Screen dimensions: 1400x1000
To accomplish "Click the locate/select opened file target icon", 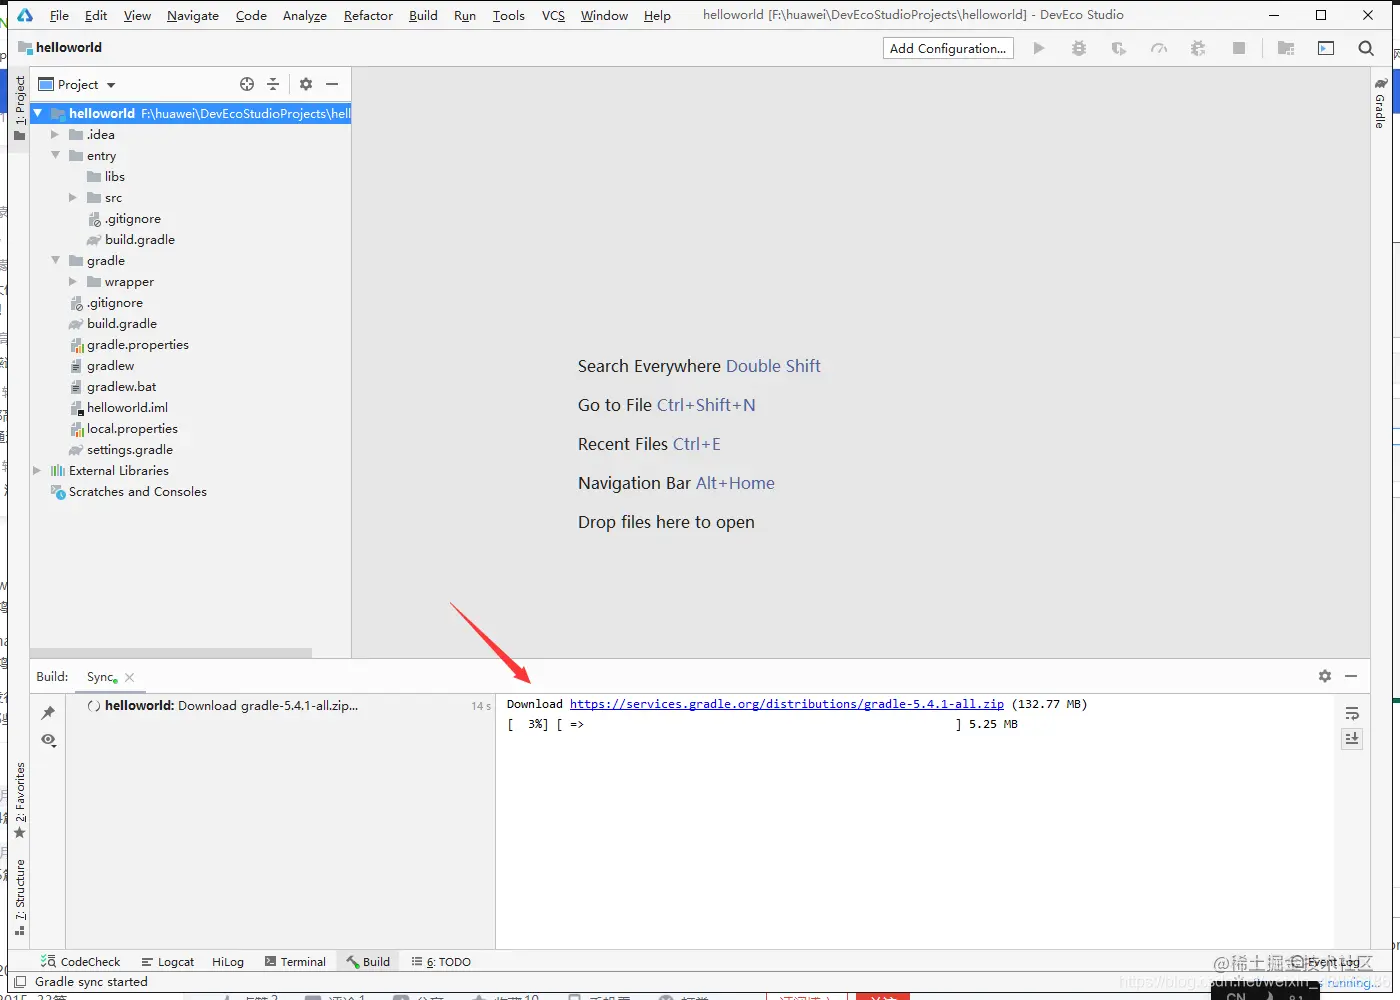I will click(x=247, y=84).
